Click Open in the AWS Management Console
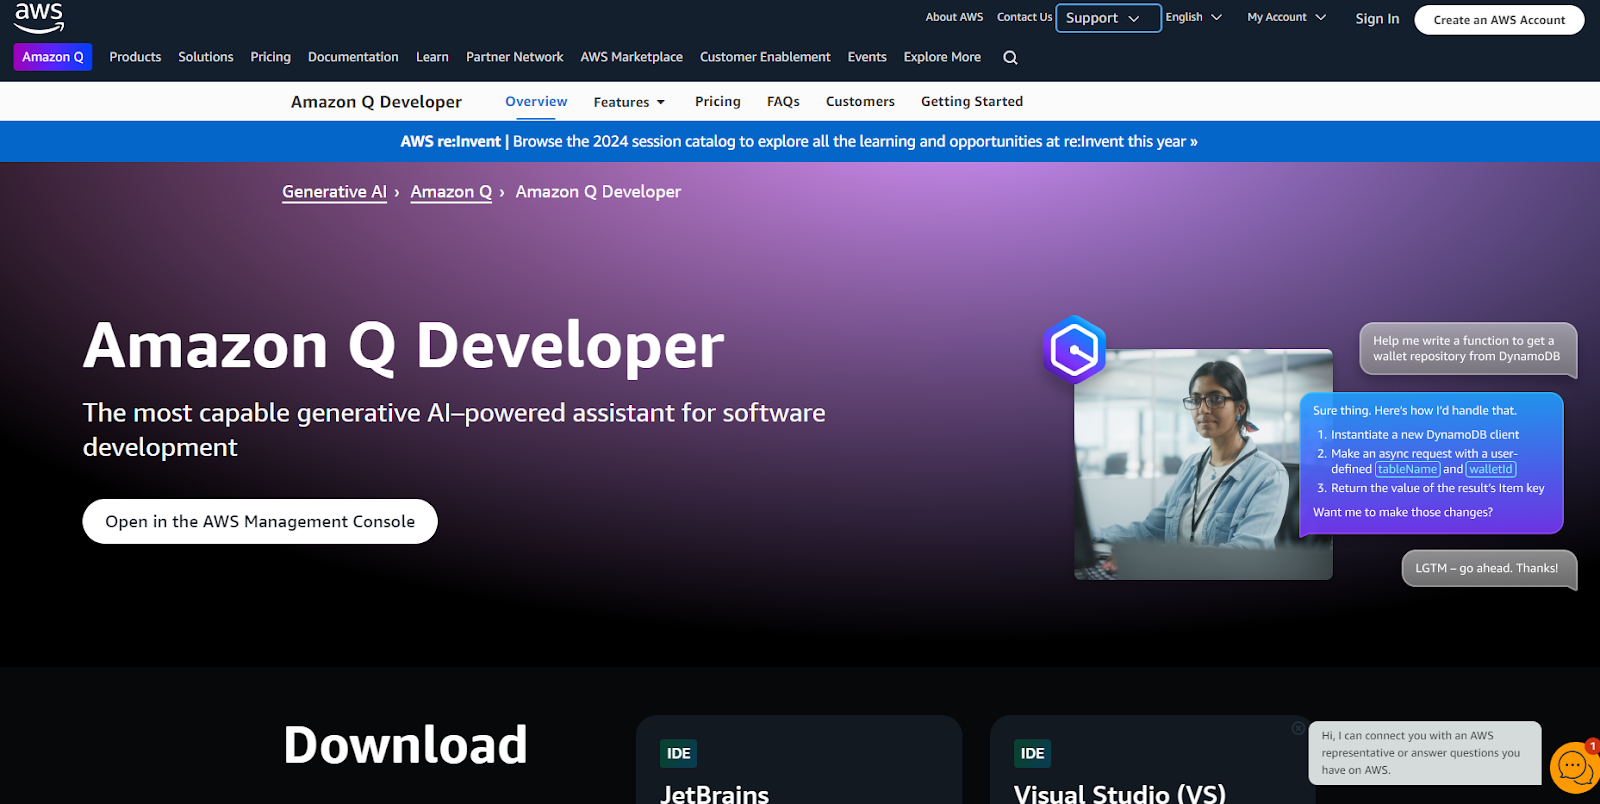The height and width of the screenshot is (804, 1600). click(260, 522)
